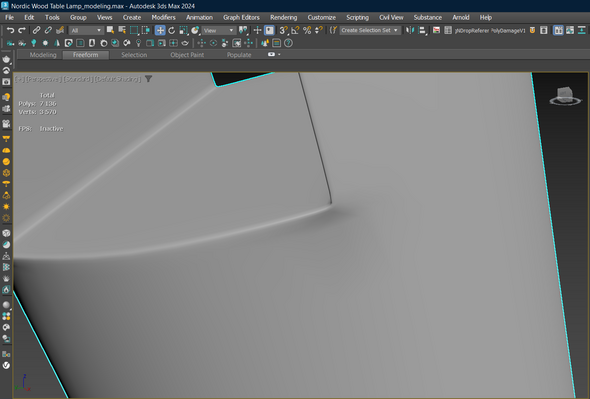Toggle the 3D Snaps button
590x399 pixels.
tap(284, 30)
